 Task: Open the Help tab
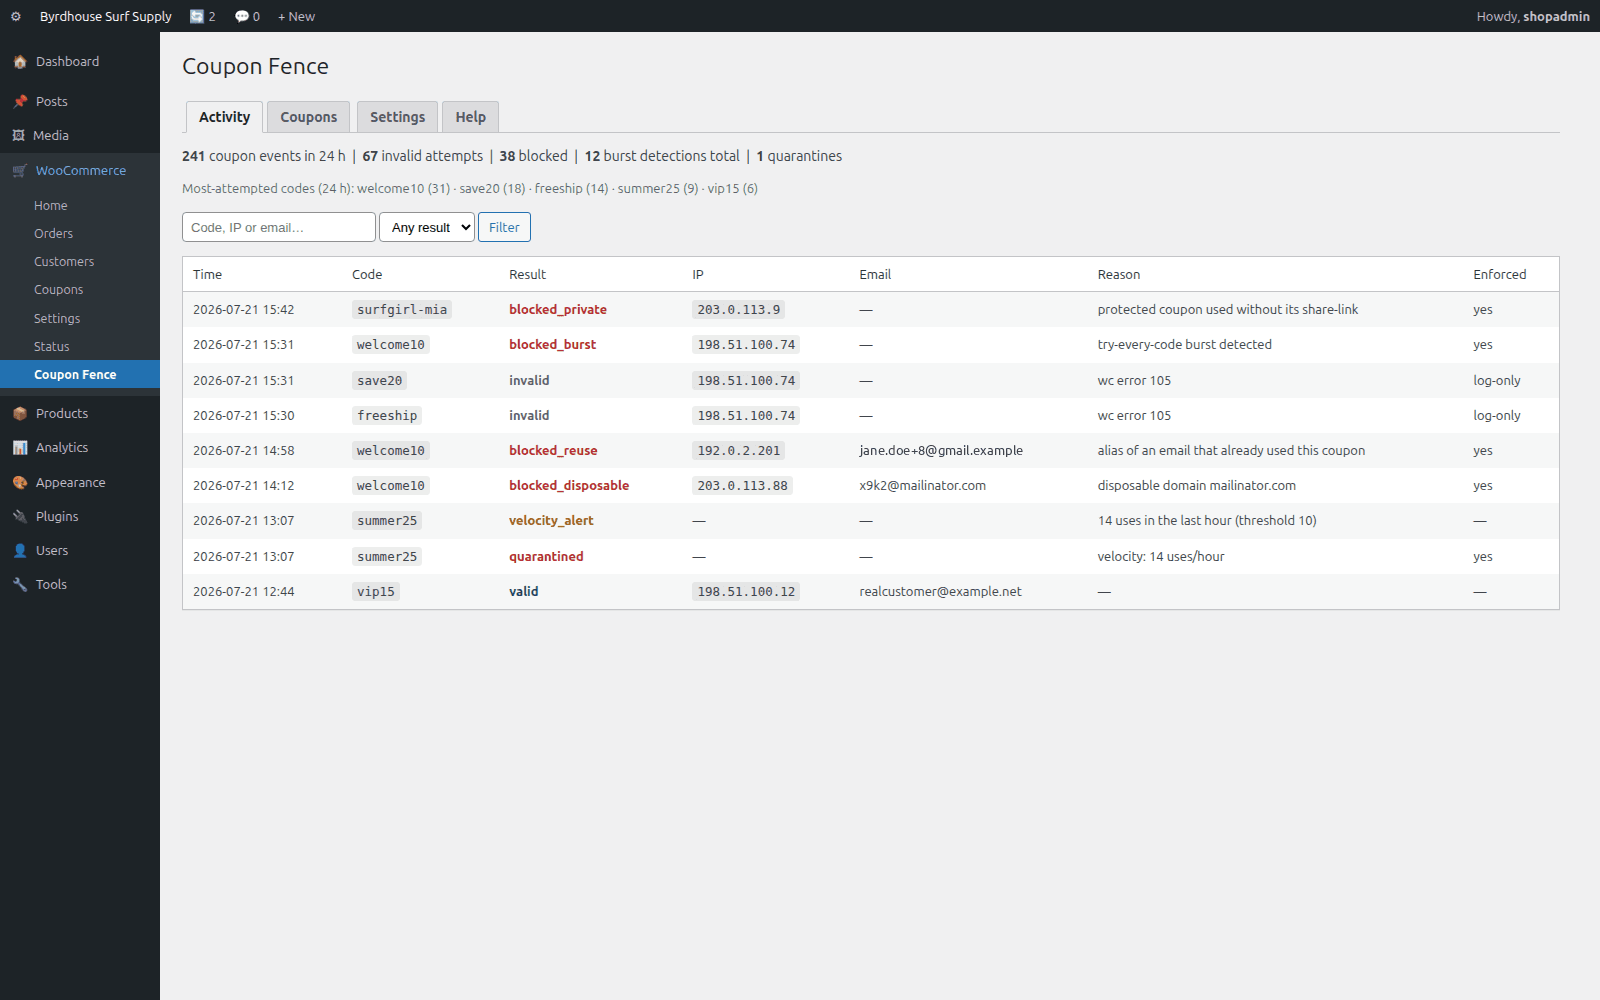pos(471,117)
